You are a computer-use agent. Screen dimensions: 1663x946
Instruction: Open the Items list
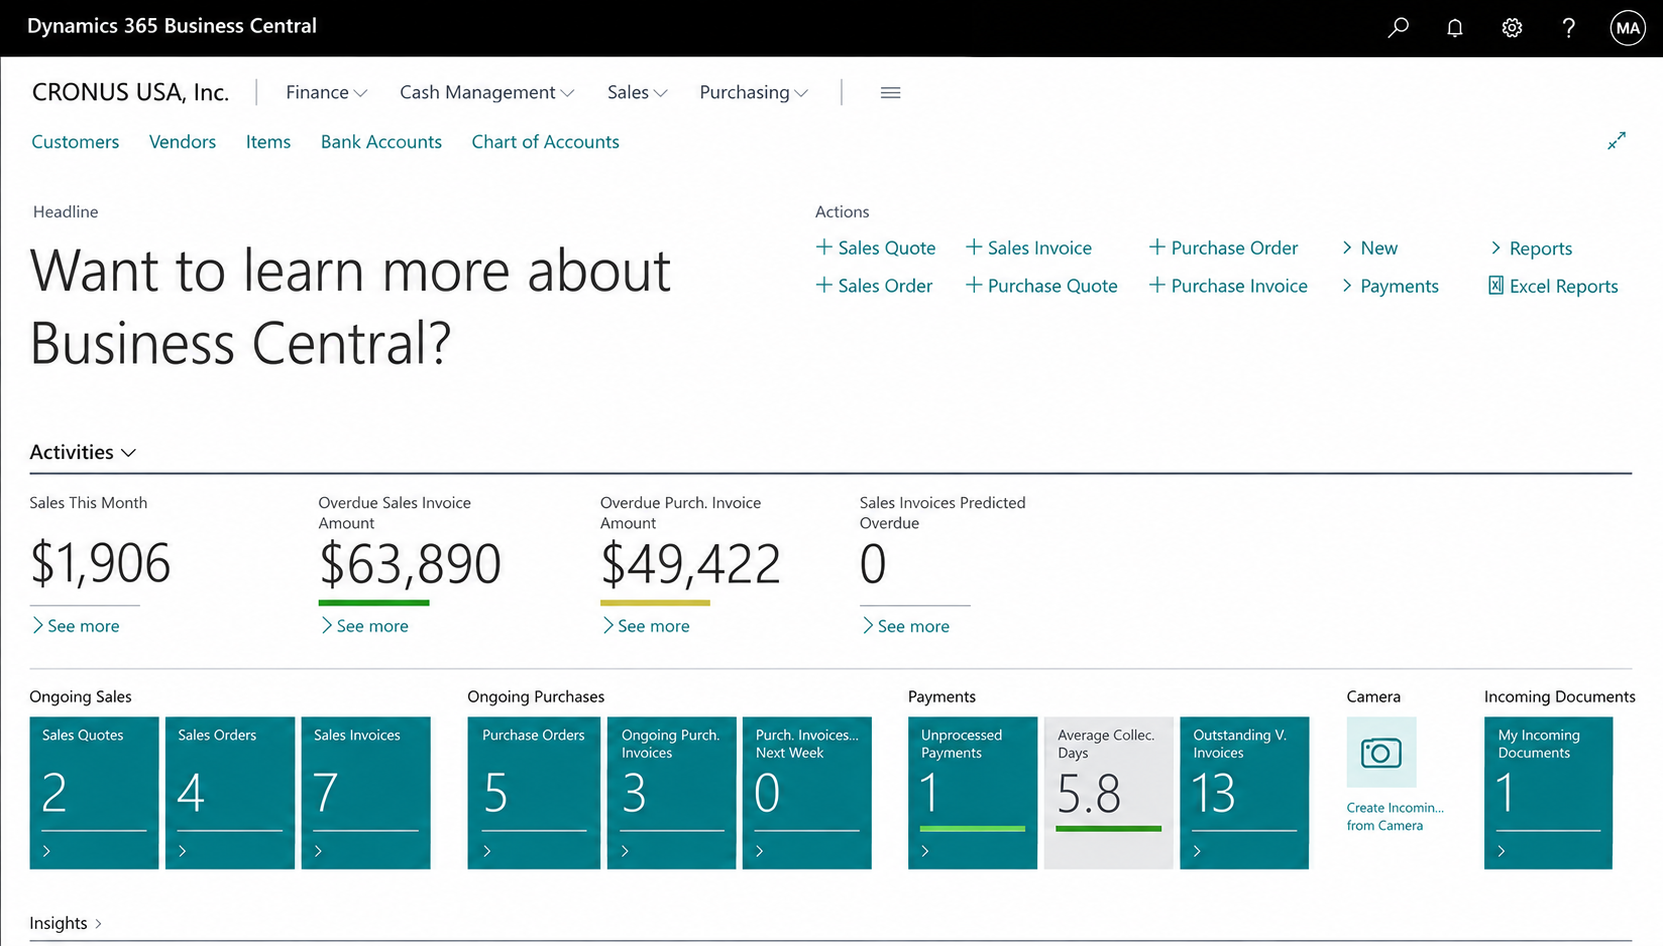(x=268, y=142)
